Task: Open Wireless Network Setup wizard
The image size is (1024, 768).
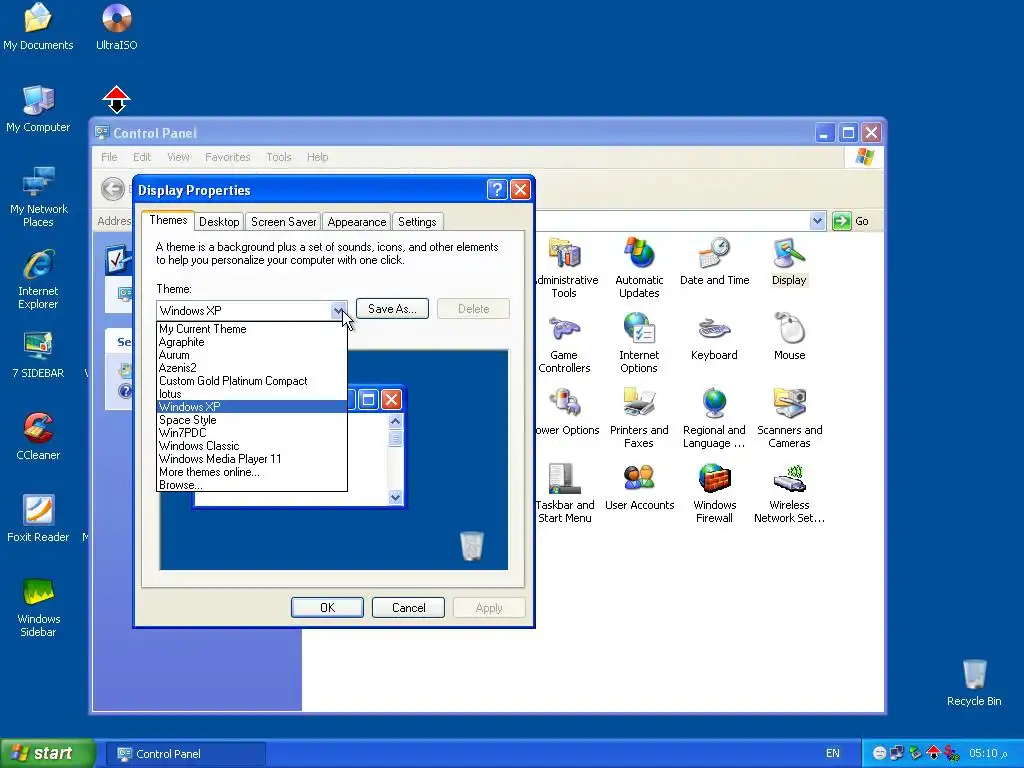Action: 790,494
